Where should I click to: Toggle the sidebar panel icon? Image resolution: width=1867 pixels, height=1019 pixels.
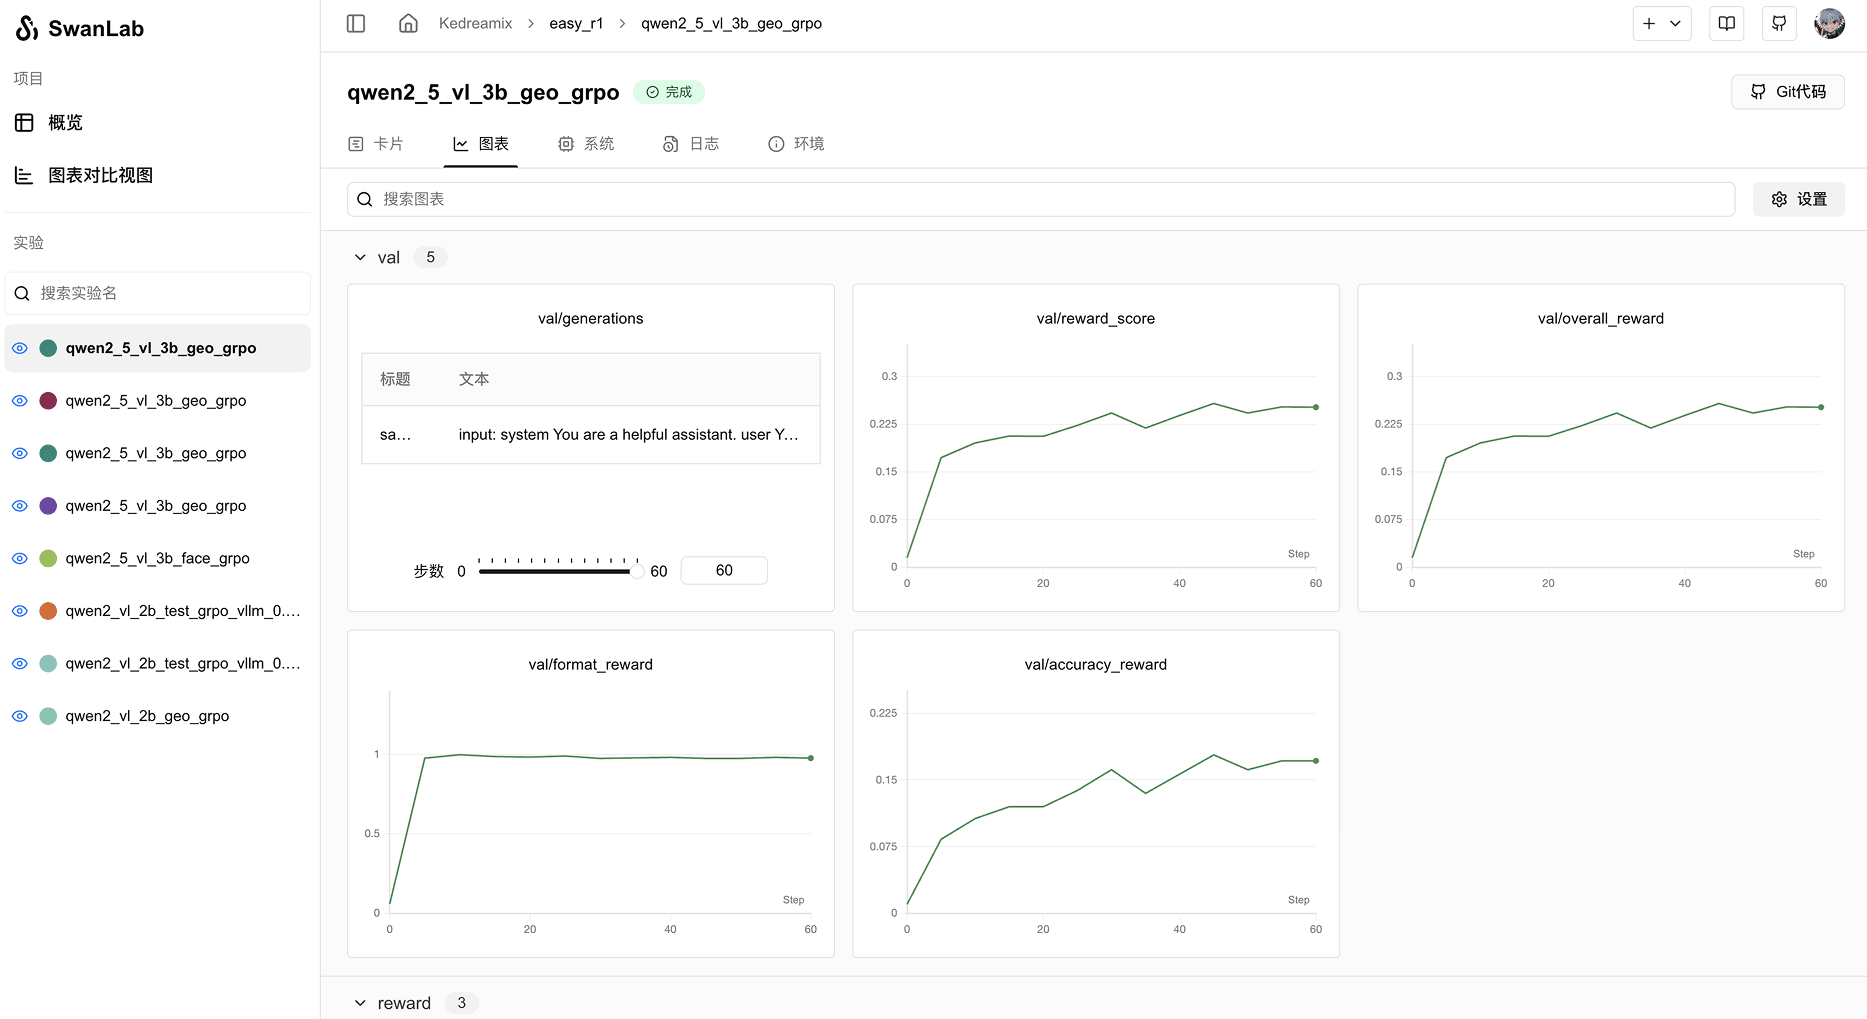coord(356,23)
